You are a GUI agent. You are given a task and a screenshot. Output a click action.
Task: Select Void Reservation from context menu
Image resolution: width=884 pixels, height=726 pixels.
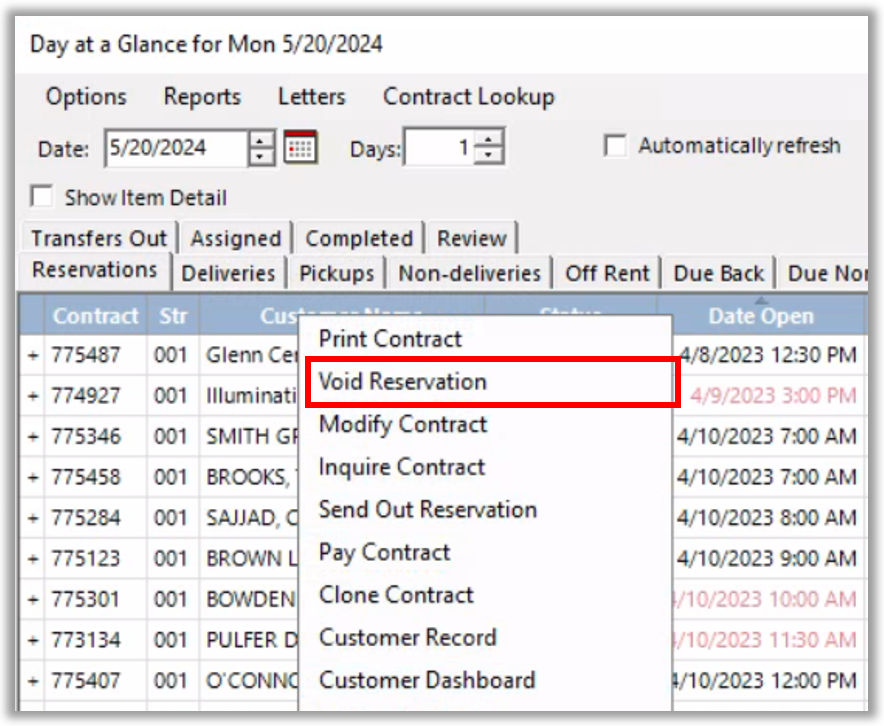pyautogui.click(x=403, y=382)
